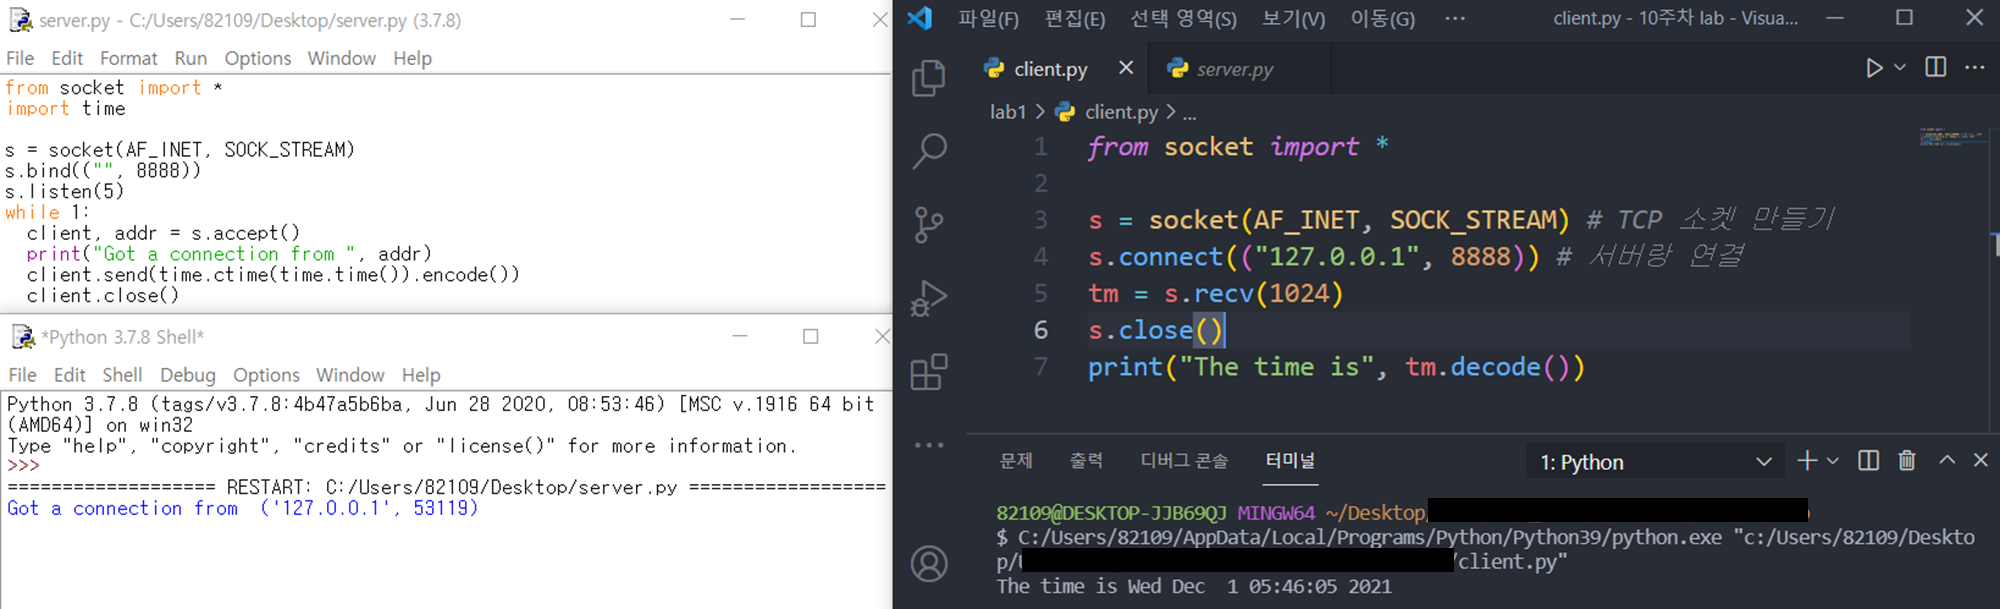Open Edit menu in server.py IDLE window
Viewport: 2000px width, 609px height.
[67, 58]
